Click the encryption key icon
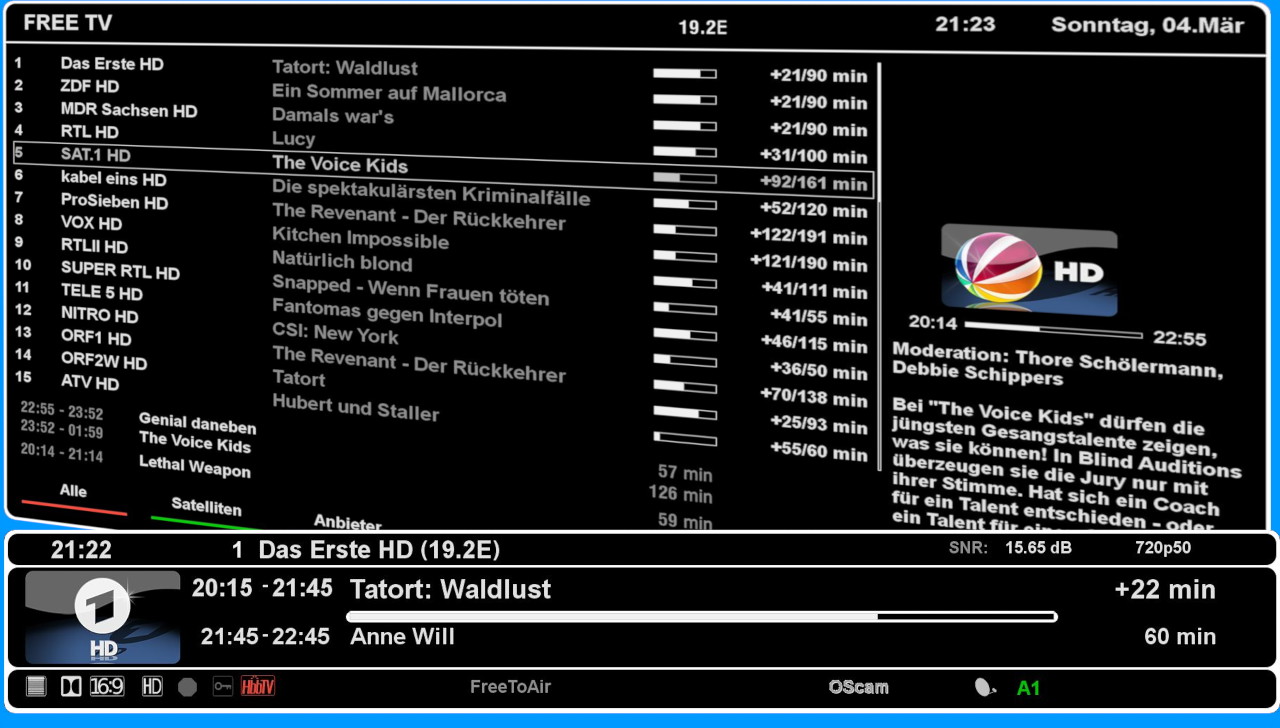 (222, 687)
